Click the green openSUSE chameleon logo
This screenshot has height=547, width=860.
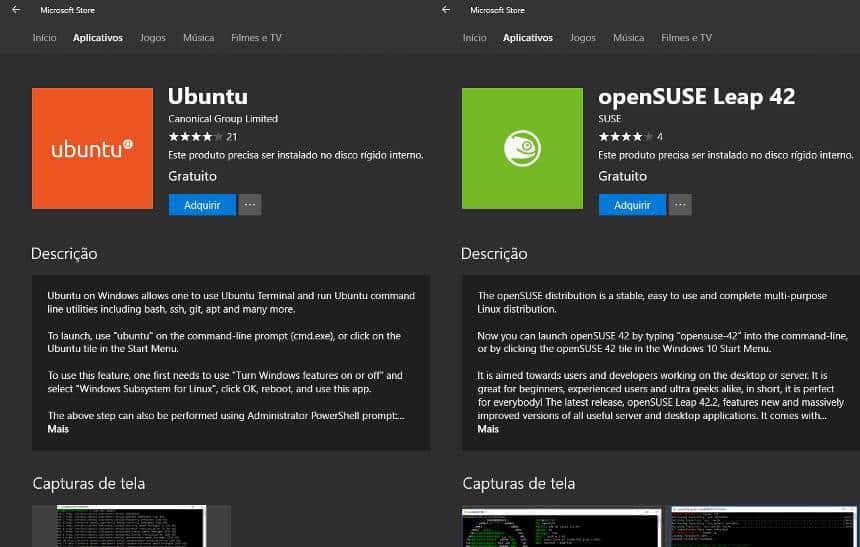pyautogui.click(x=522, y=148)
